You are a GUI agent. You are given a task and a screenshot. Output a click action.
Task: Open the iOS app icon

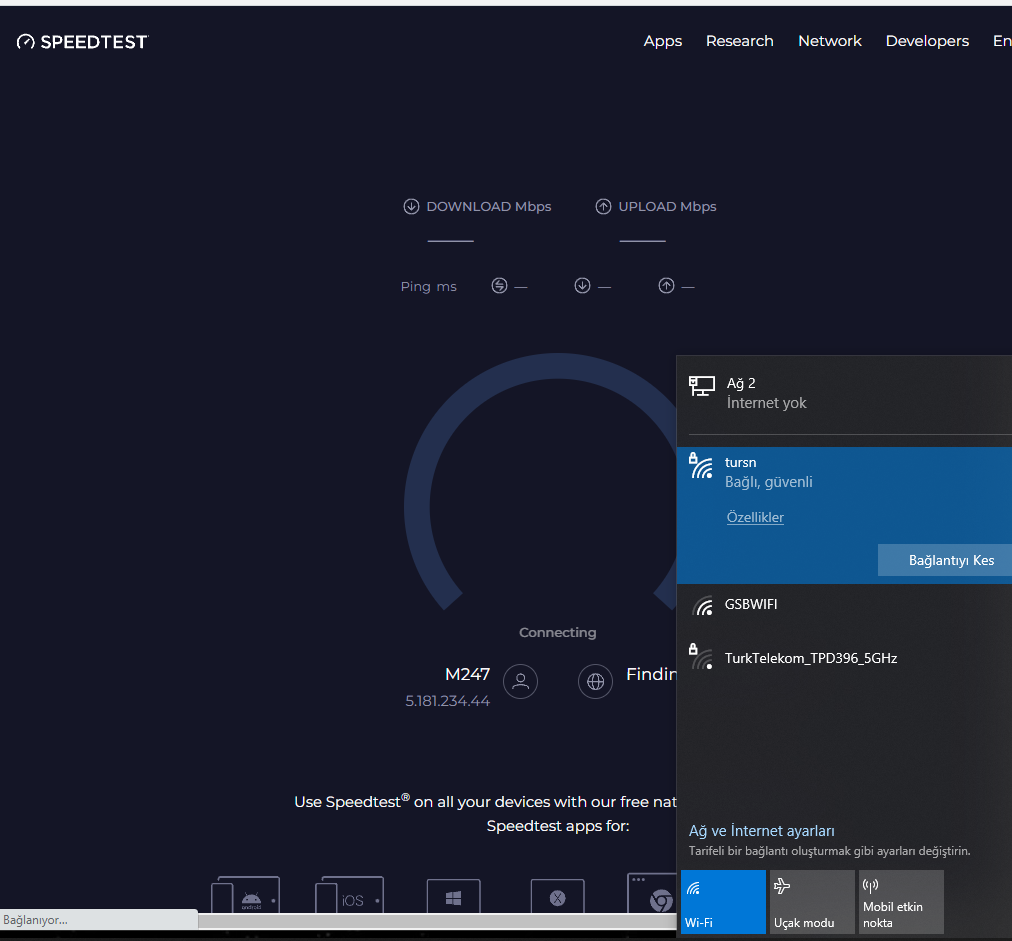pyautogui.click(x=349, y=895)
